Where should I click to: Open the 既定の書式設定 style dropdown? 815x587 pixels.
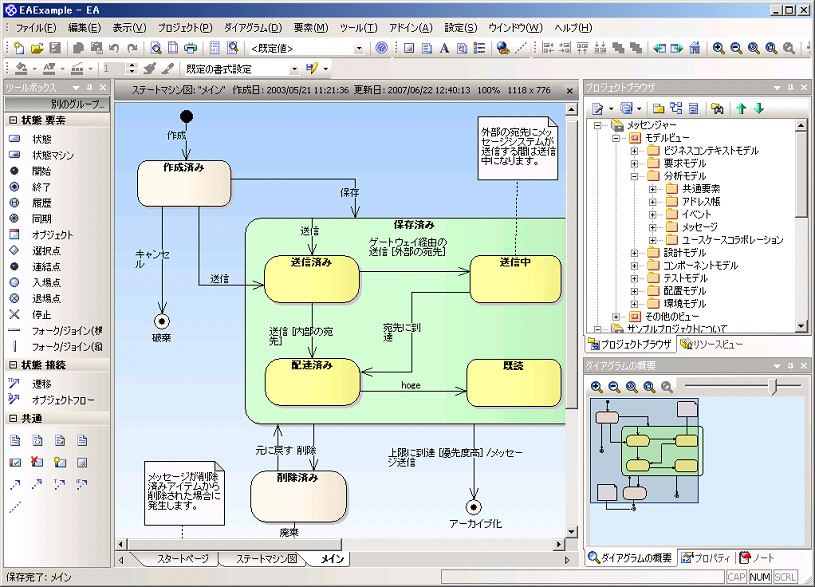coord(294,69)
